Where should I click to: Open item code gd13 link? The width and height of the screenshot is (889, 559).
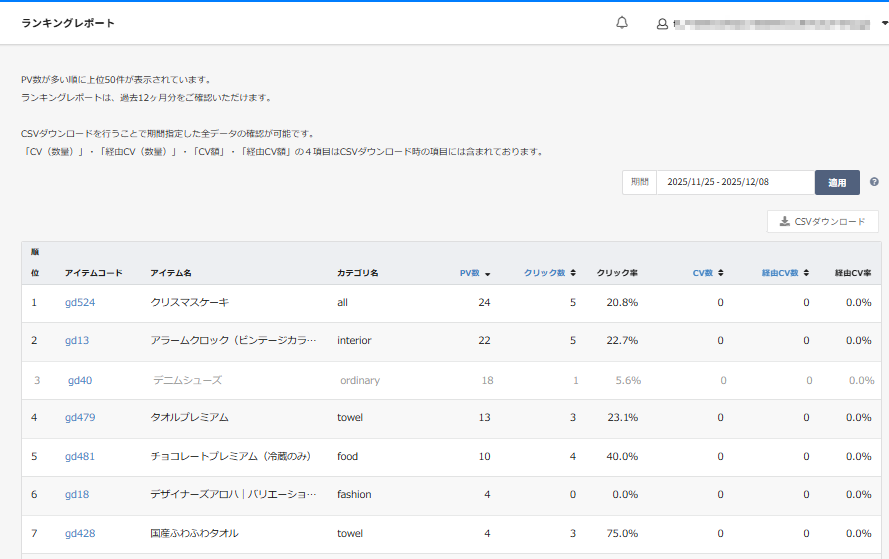coord(77,341)
